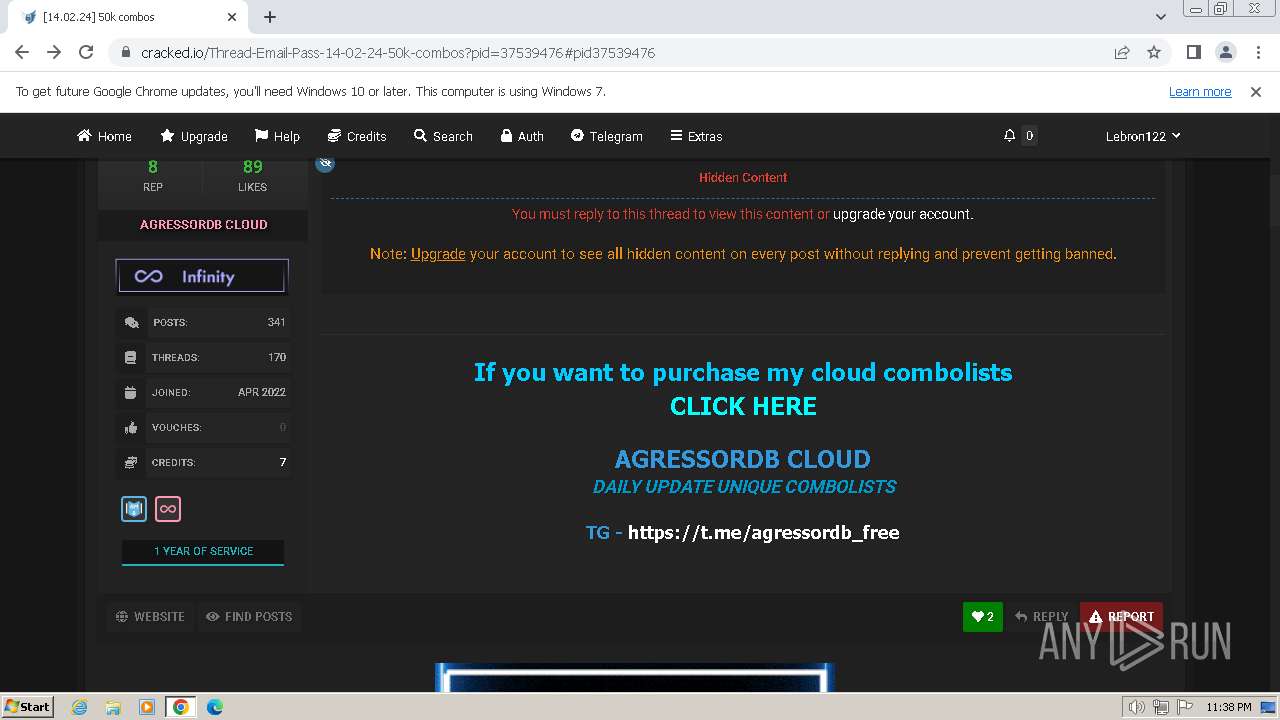Open Chrome profile avatar

click(x=1225, y=52)
